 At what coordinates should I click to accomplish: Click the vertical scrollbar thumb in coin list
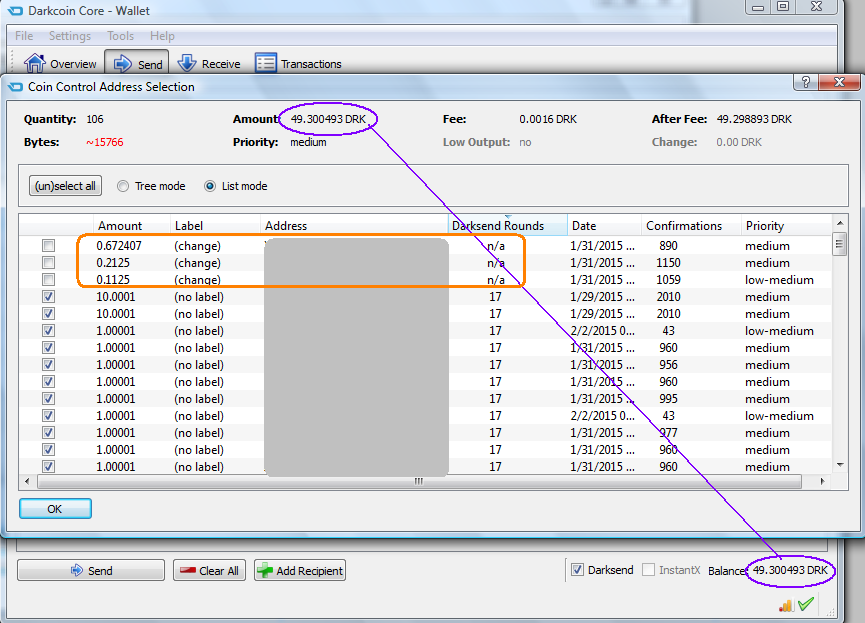[x=840, y=244]
